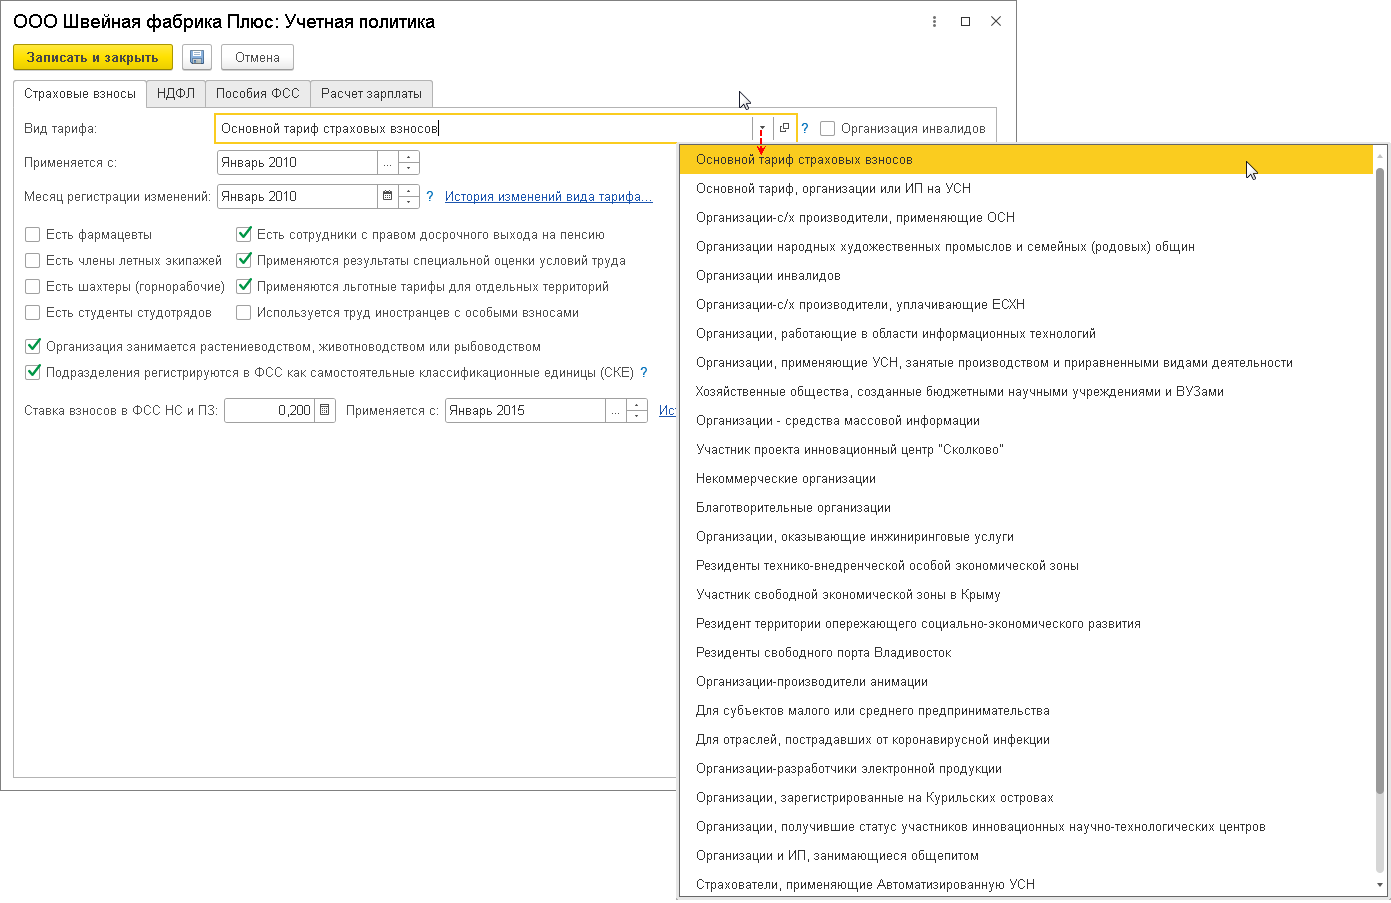Enable труд иностранцев с особыми взносами
This screenshot has width=1391, height=903.
point(243,312)
